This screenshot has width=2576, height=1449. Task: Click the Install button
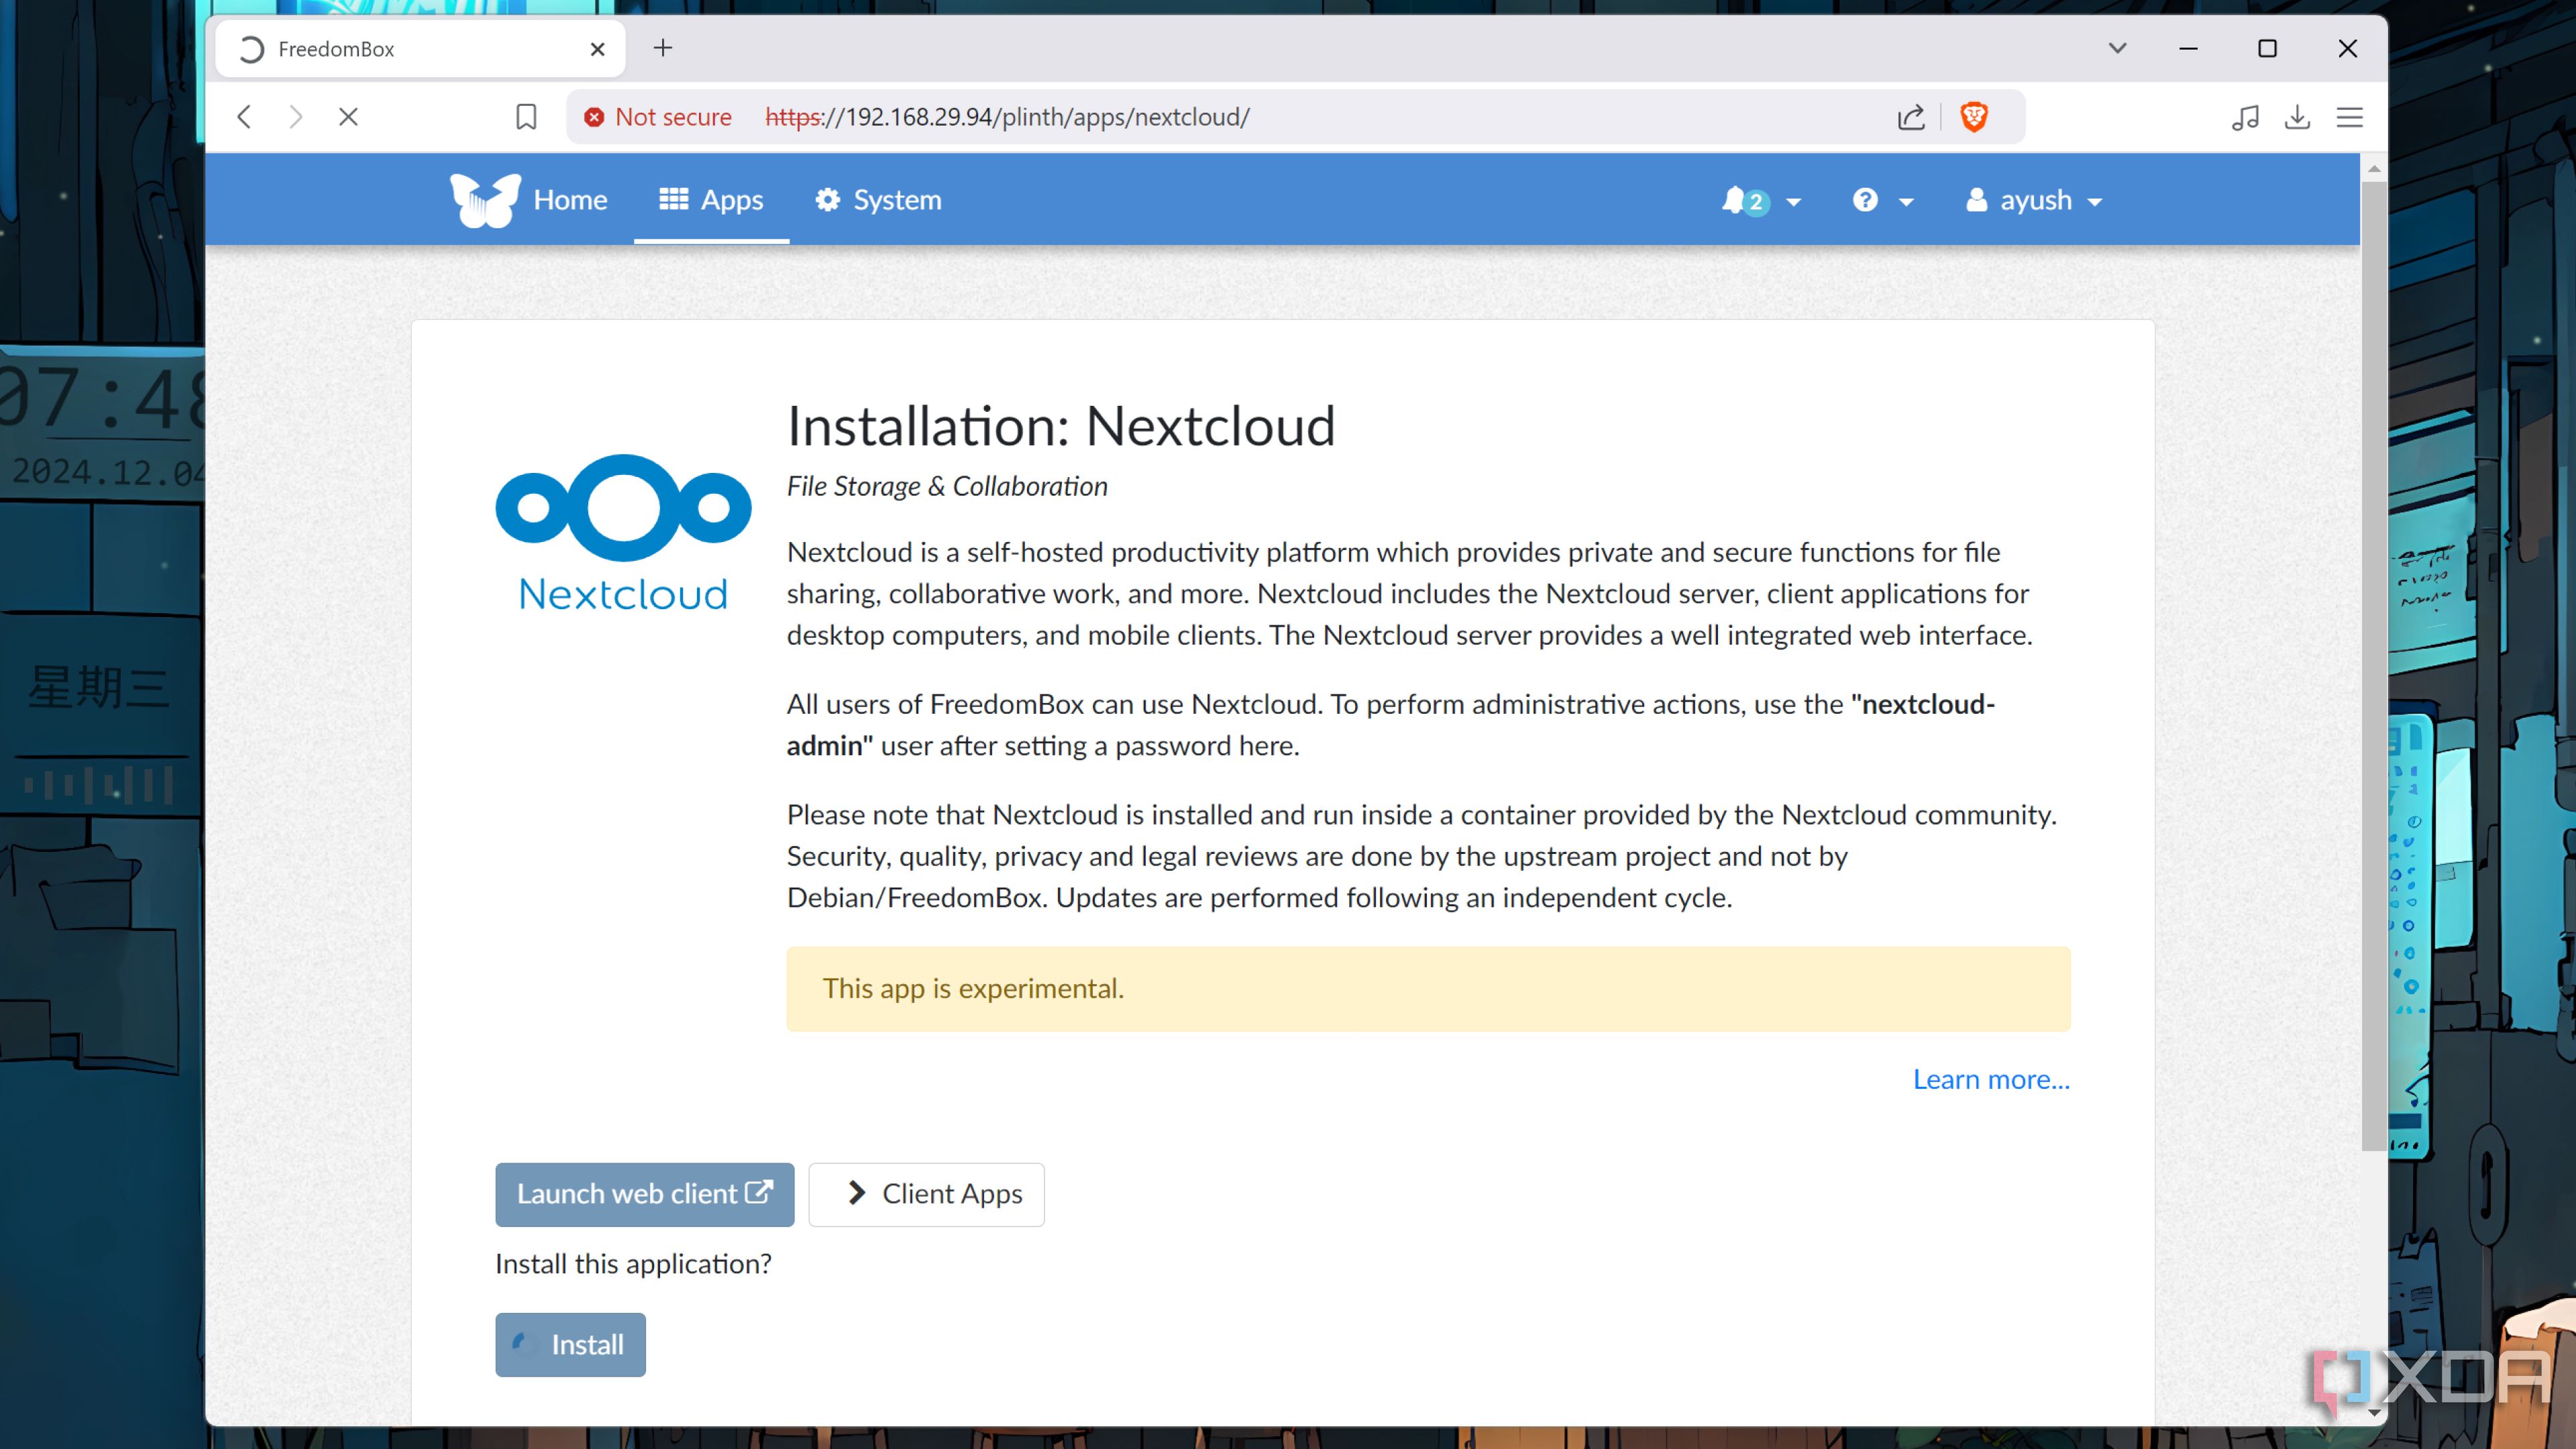pyautogui.click(x=570, y=1345)
